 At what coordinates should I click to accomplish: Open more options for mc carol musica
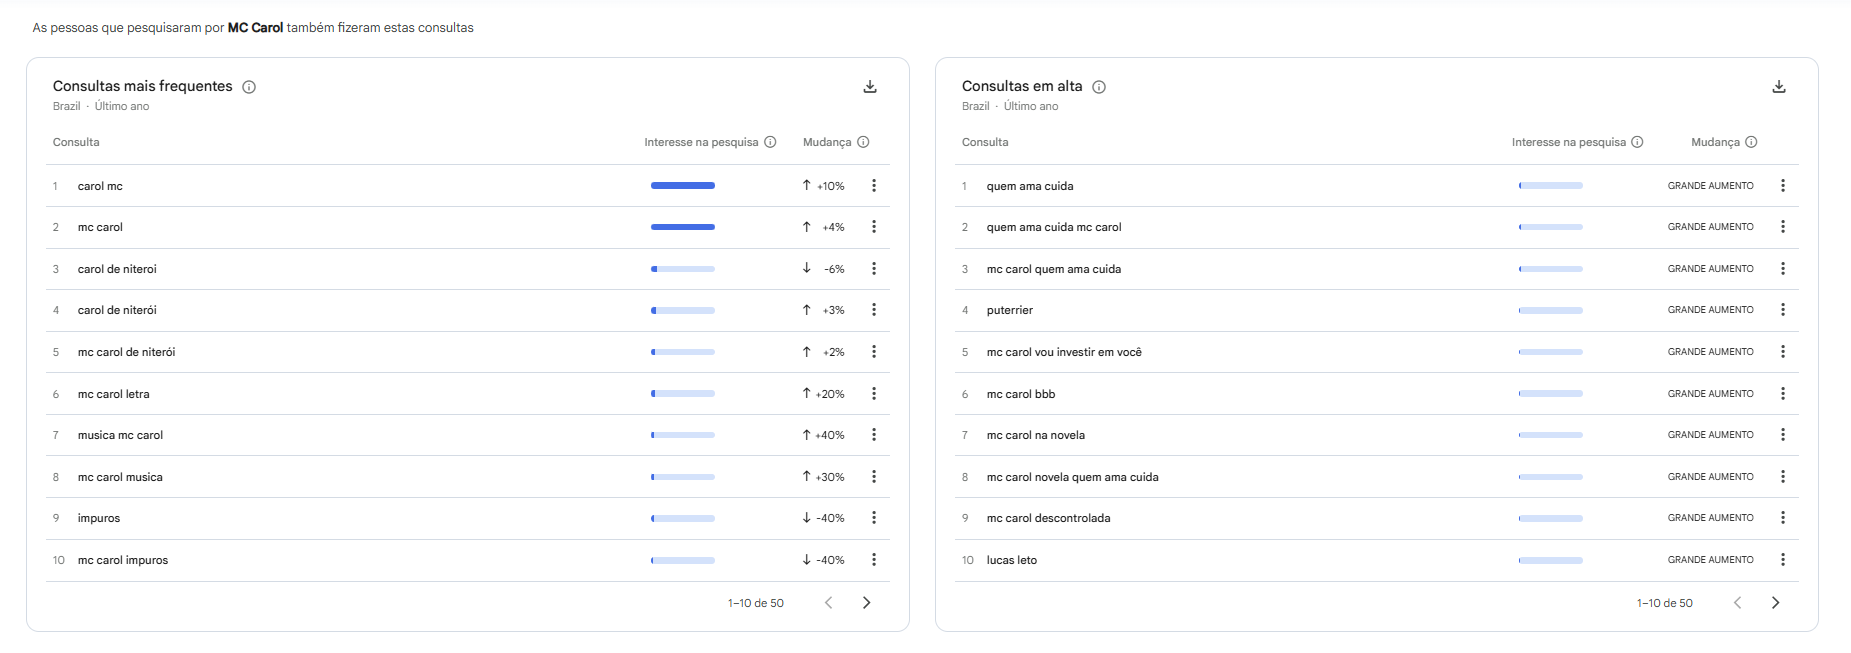click(874, 477)
